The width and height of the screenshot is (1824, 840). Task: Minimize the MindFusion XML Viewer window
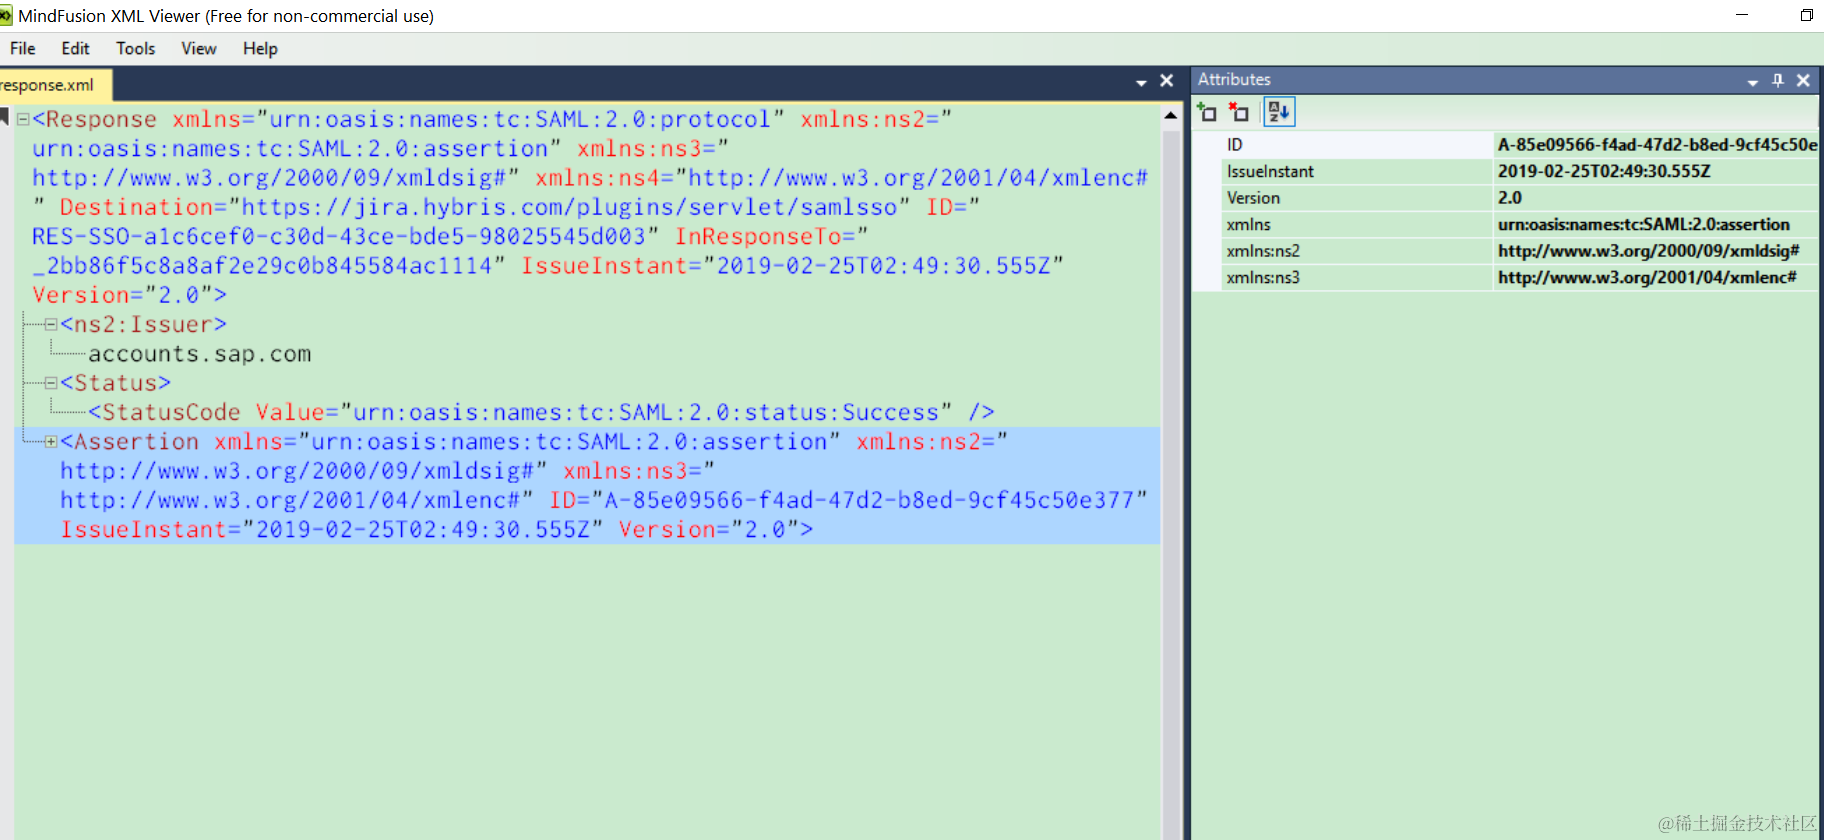coord(1741,15)
